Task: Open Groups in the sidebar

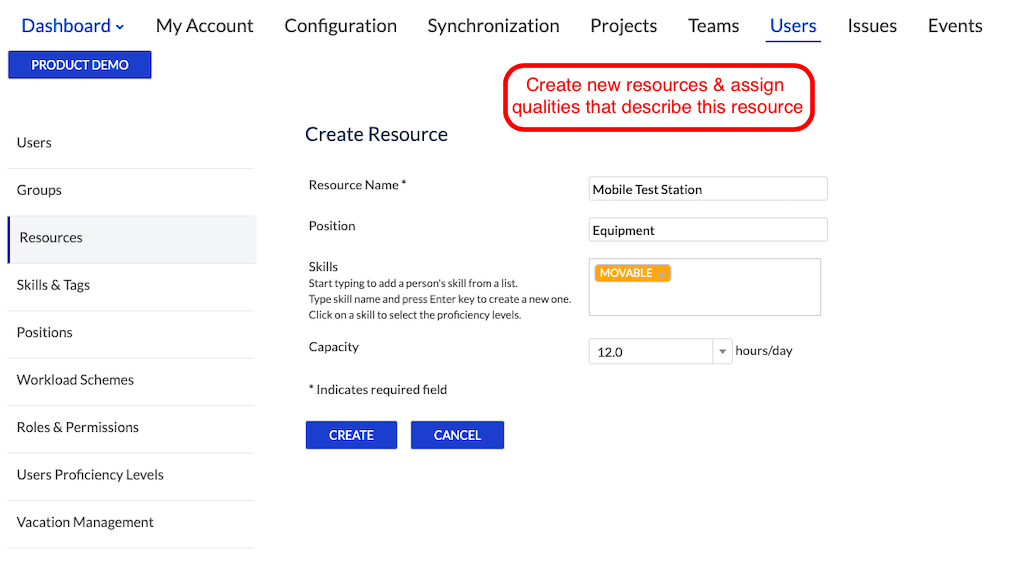Action: click(39, 190)
